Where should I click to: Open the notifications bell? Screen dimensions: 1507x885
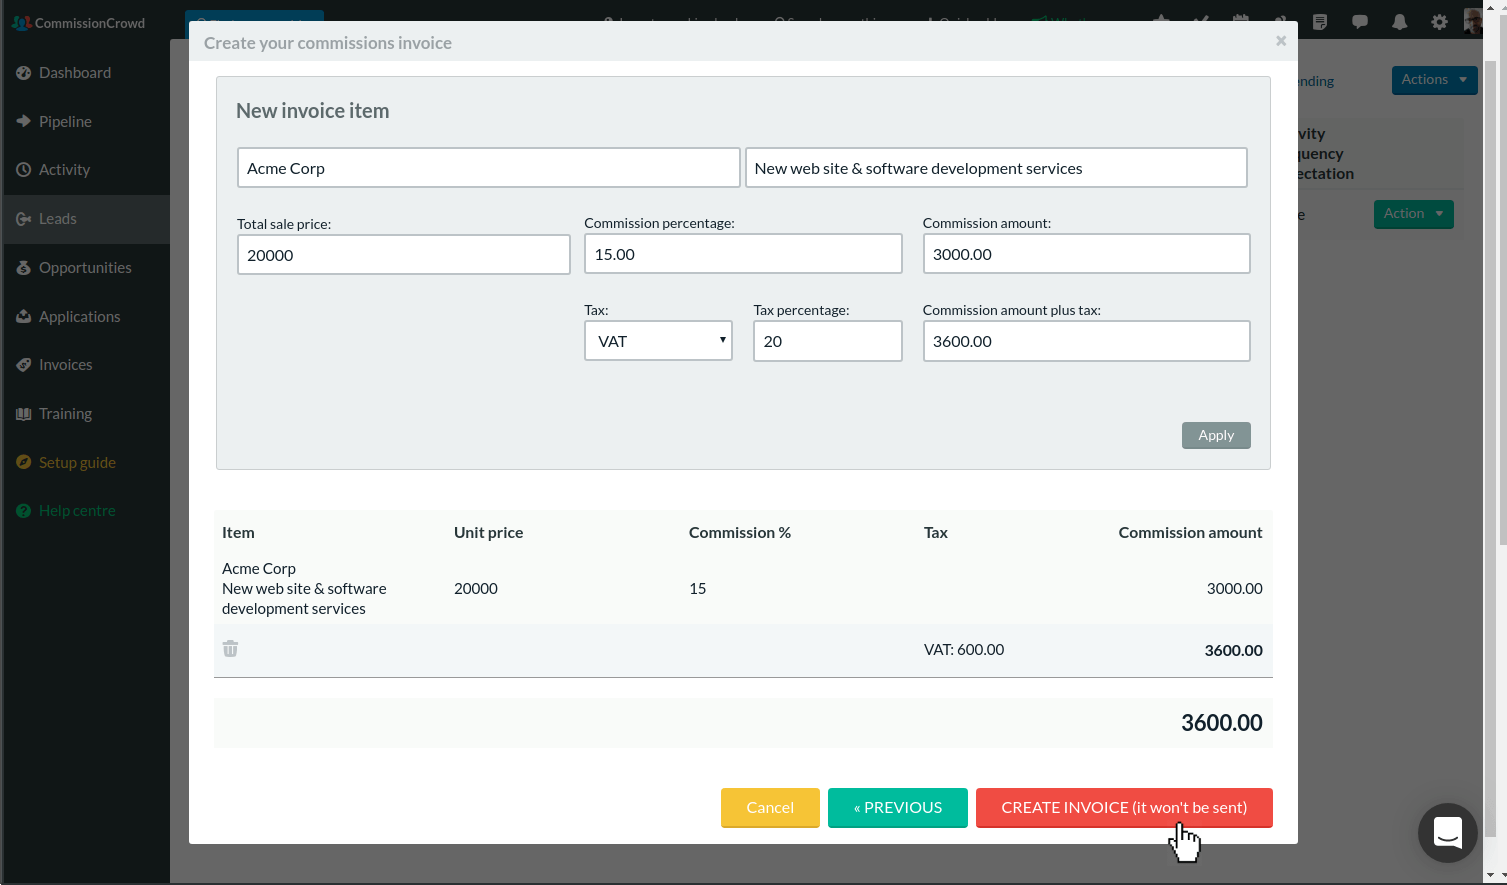click(1399, 21)
